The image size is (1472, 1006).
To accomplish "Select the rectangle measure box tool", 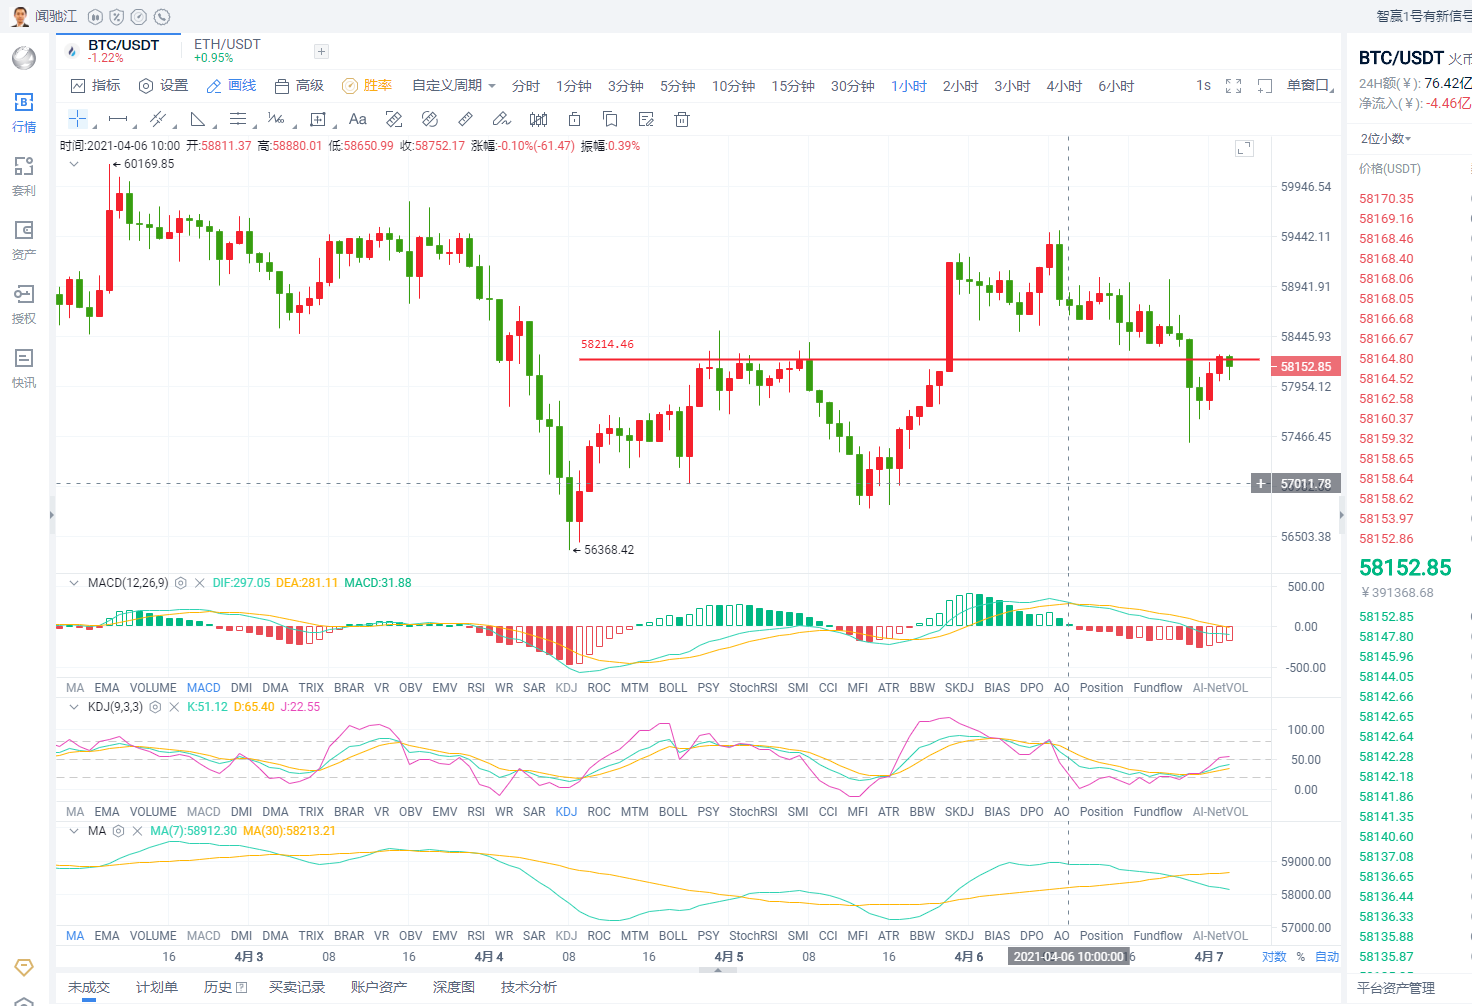I will 318,119.
